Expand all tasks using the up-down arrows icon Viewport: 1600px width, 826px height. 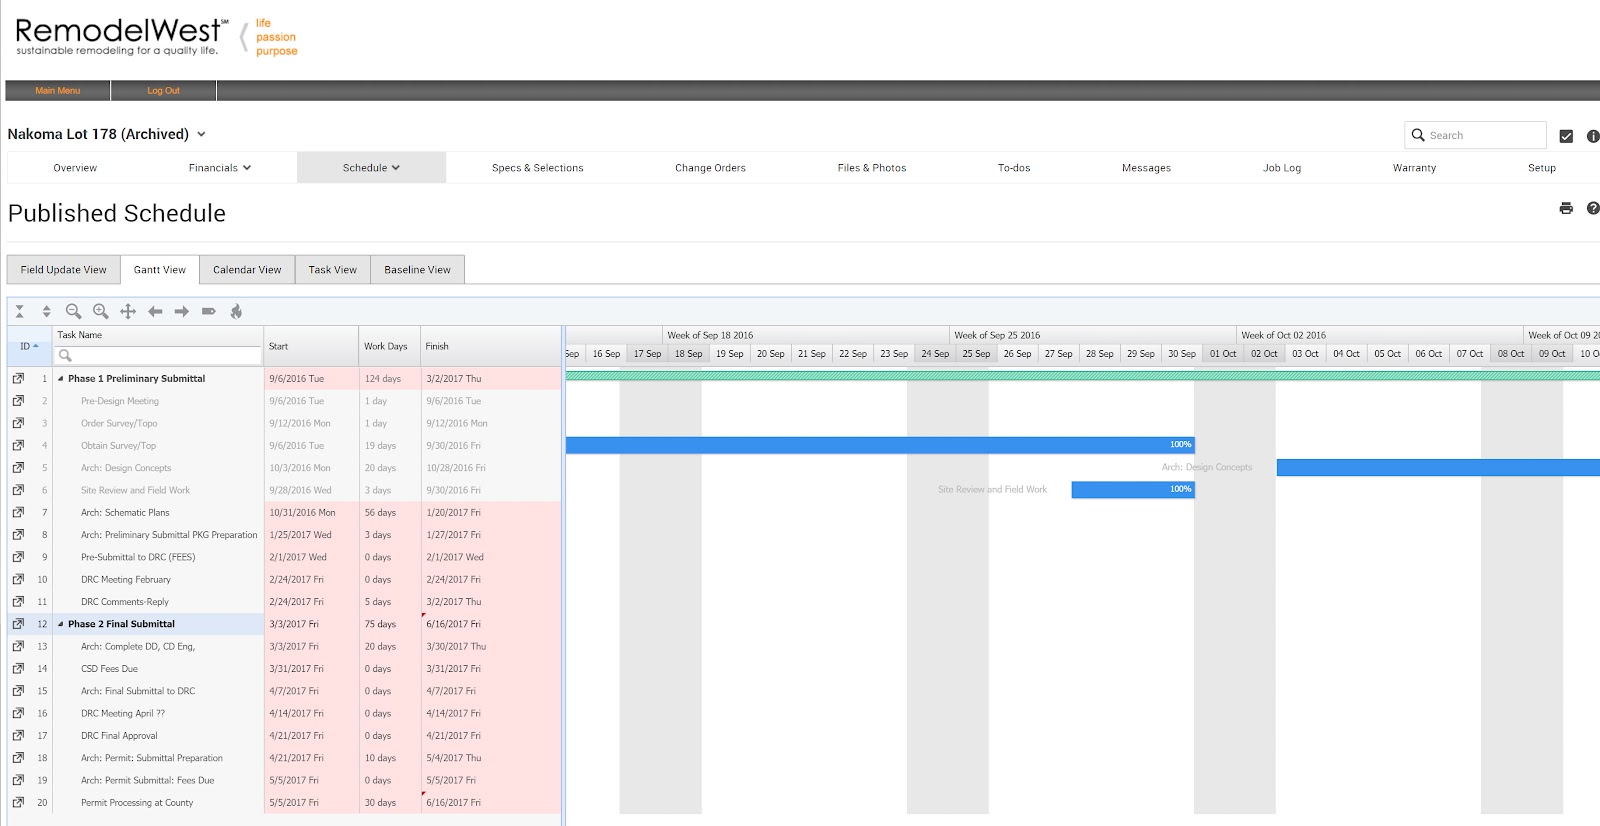pos(46,312)
